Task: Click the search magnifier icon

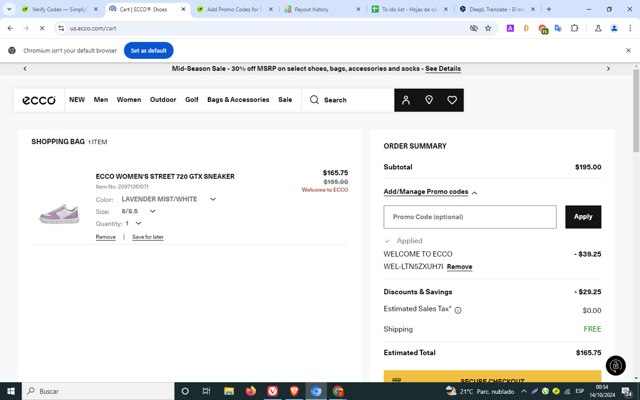Action: (x=314, y=100)
